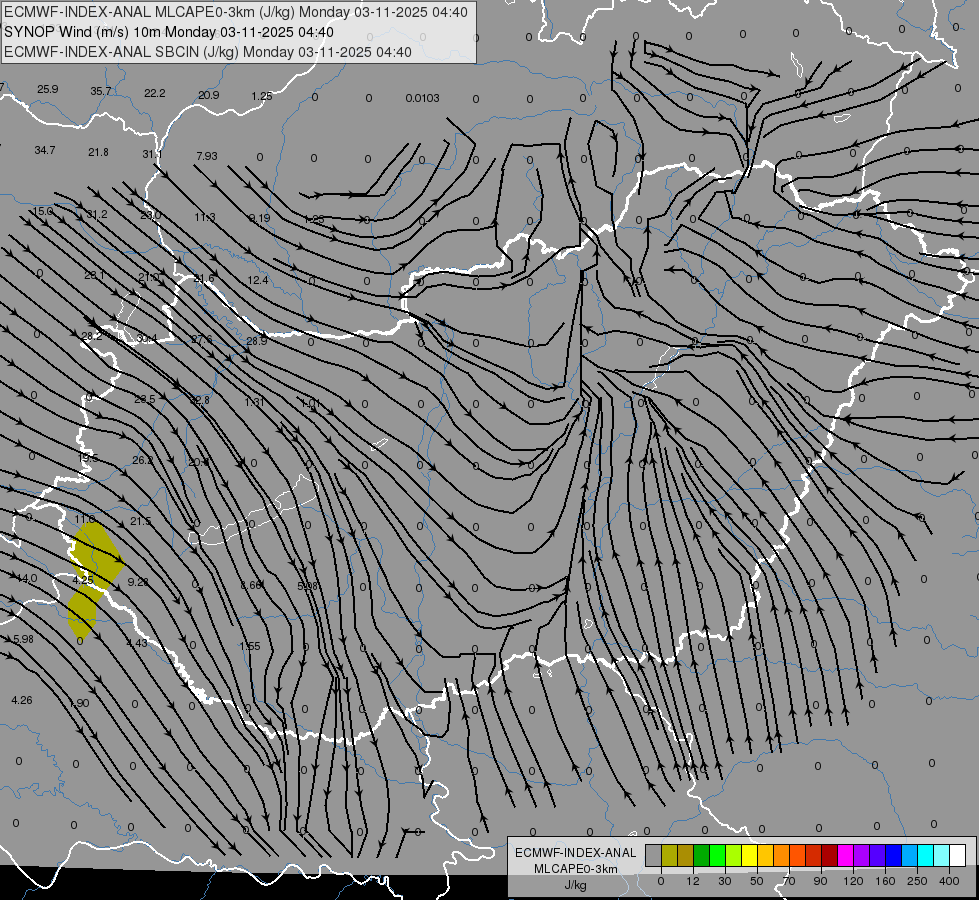This screenshot has height=900, width=979.
Task: Click the gray swatch in the legend
Action: [654, 855]
